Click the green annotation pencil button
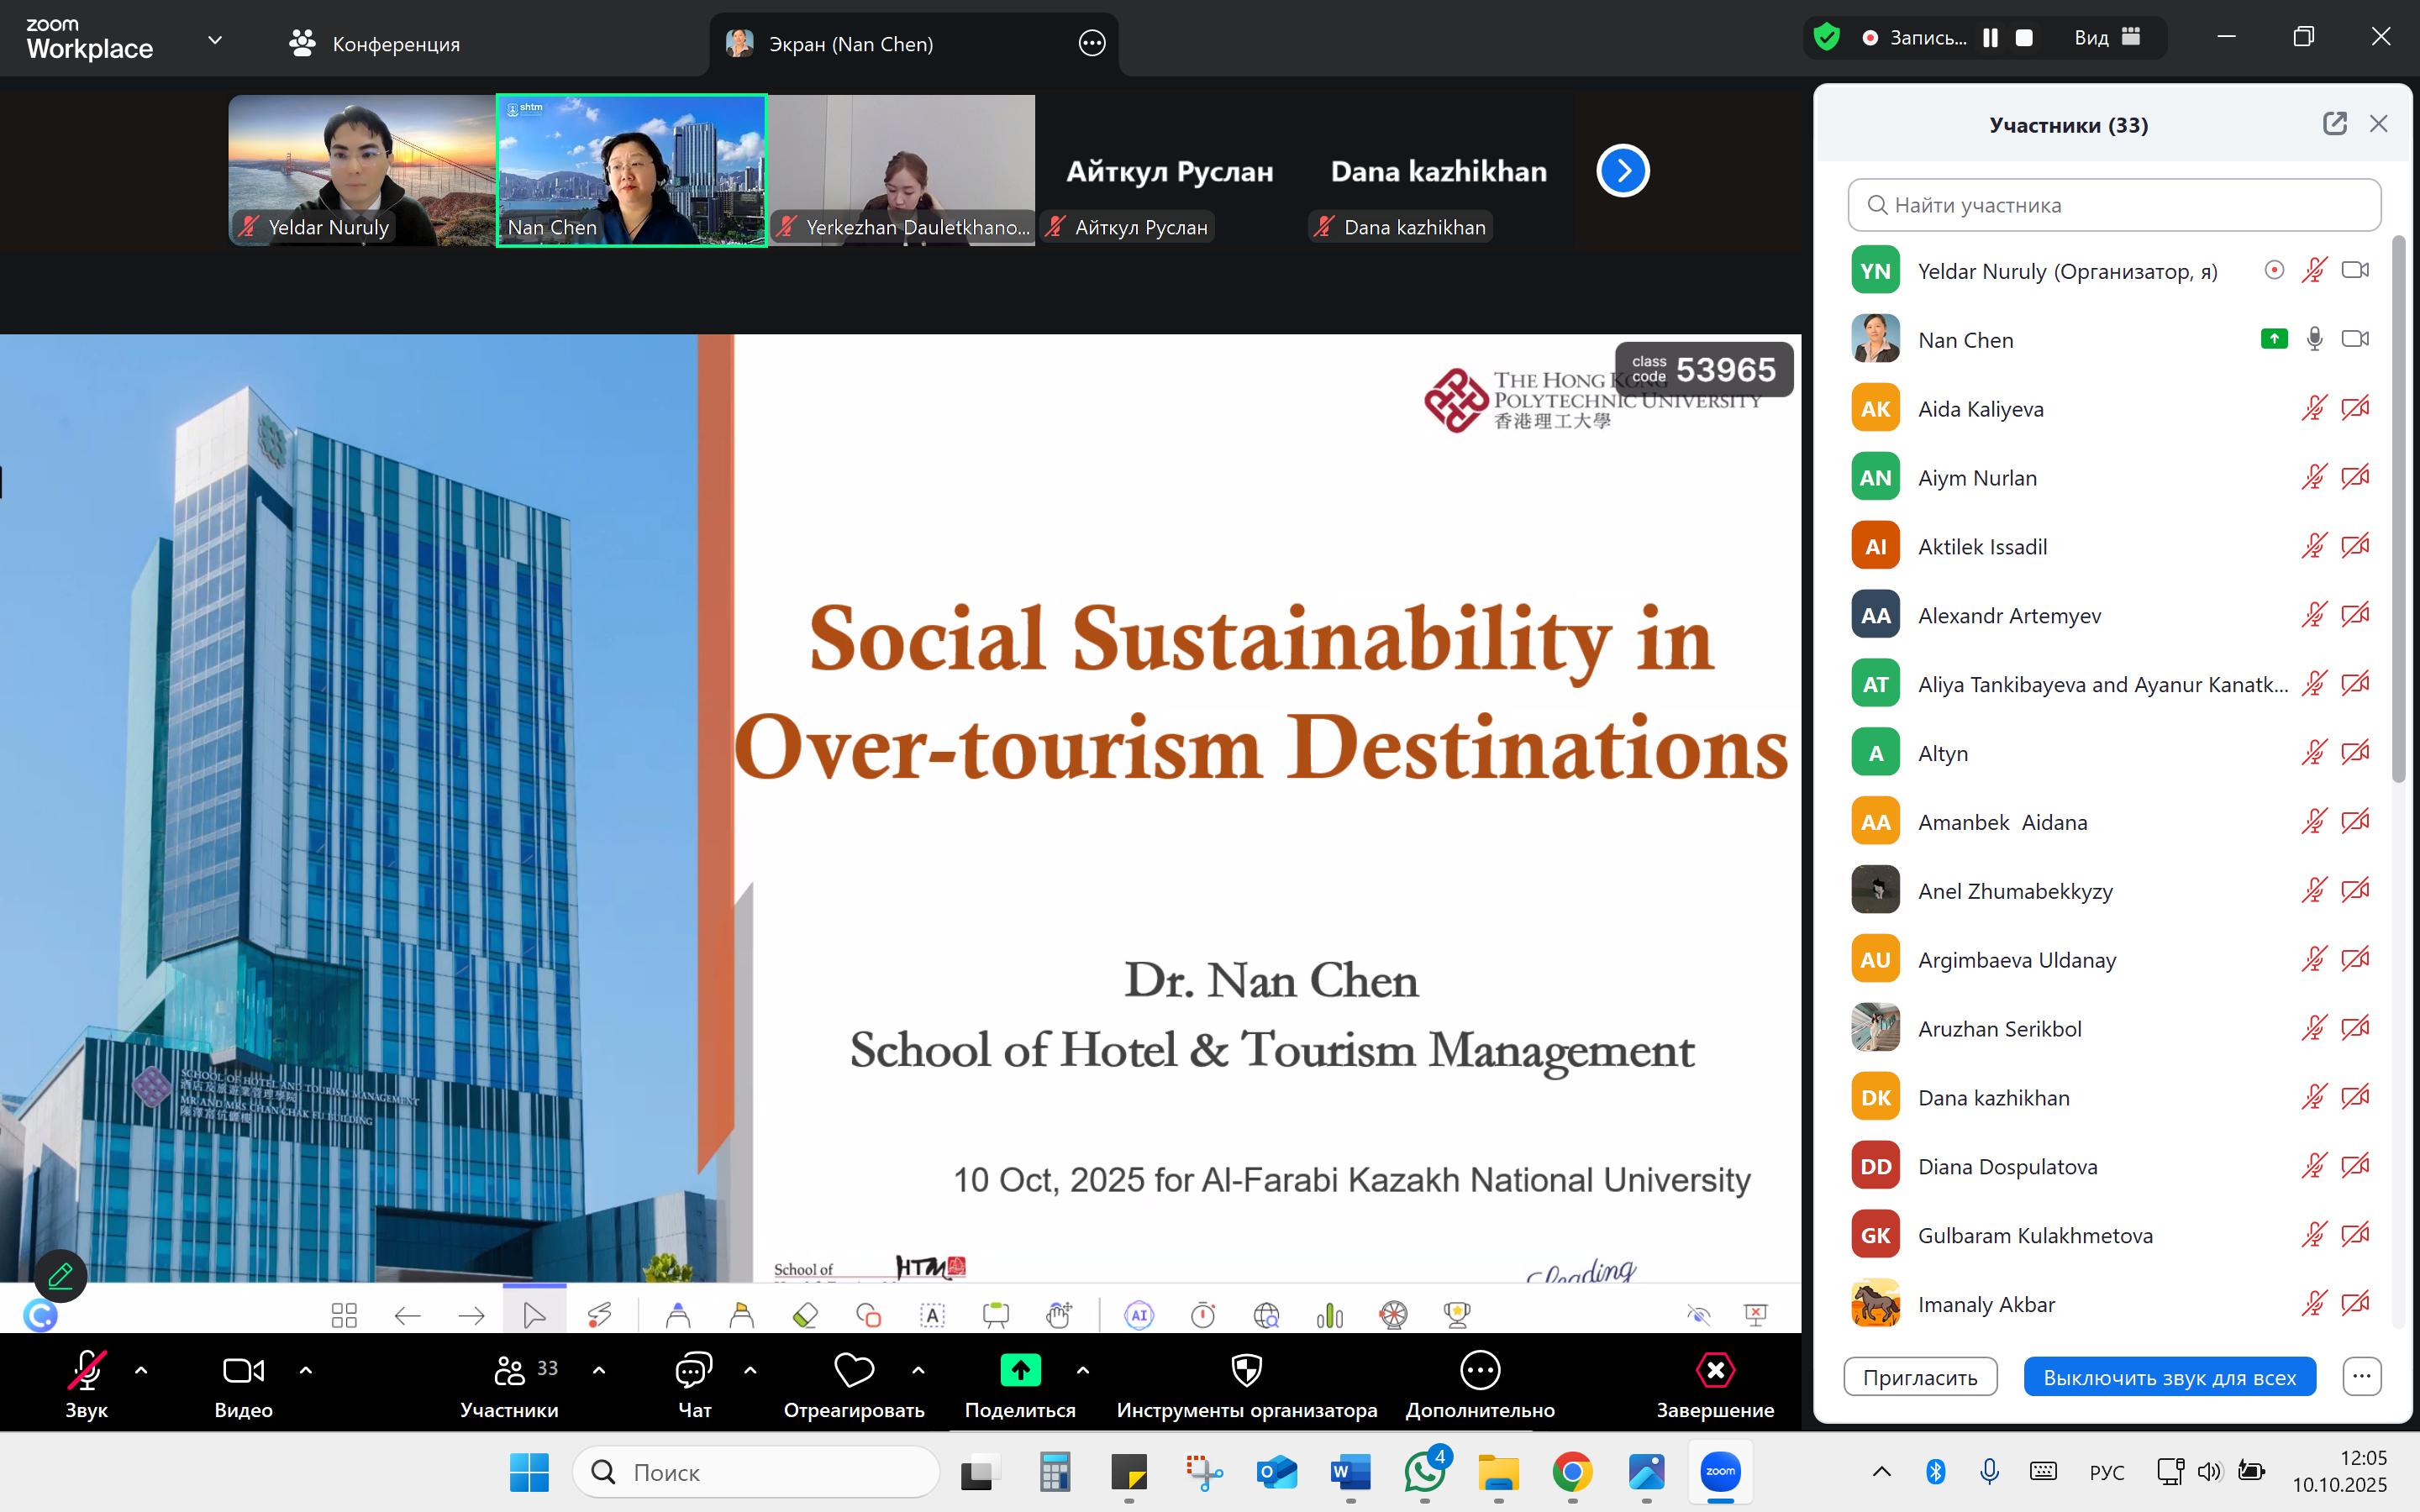The height and width of the screenshot is (1512, 2420). (60, 1276)
